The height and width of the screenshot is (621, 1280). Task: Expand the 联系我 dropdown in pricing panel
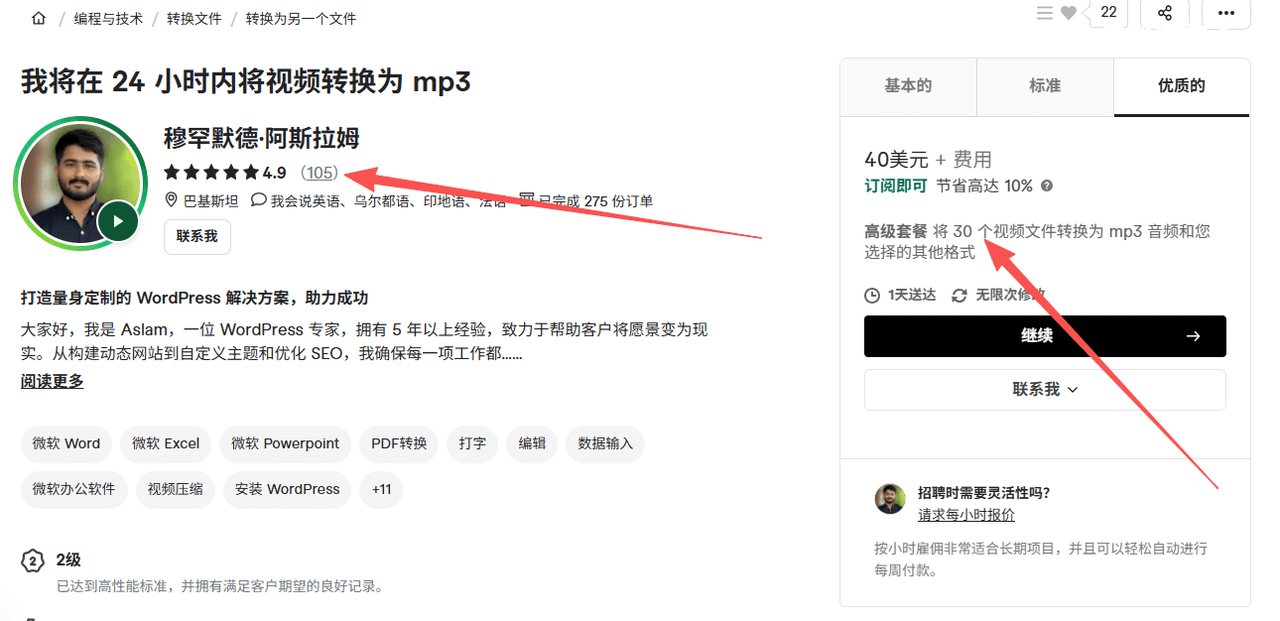point(1045,389)
